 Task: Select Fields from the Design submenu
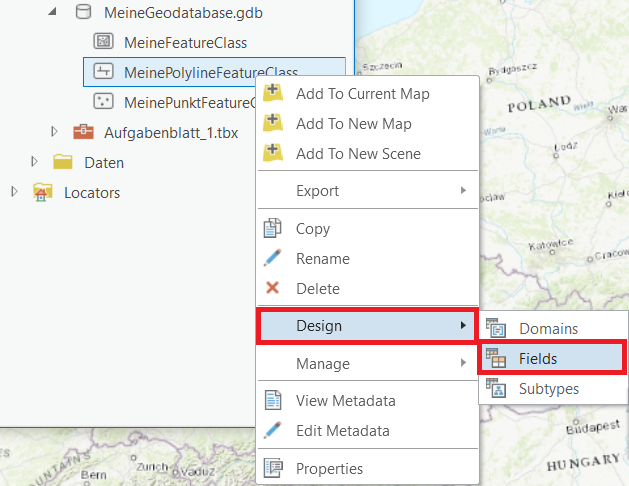pyautogui.click(x=538, y=358)
